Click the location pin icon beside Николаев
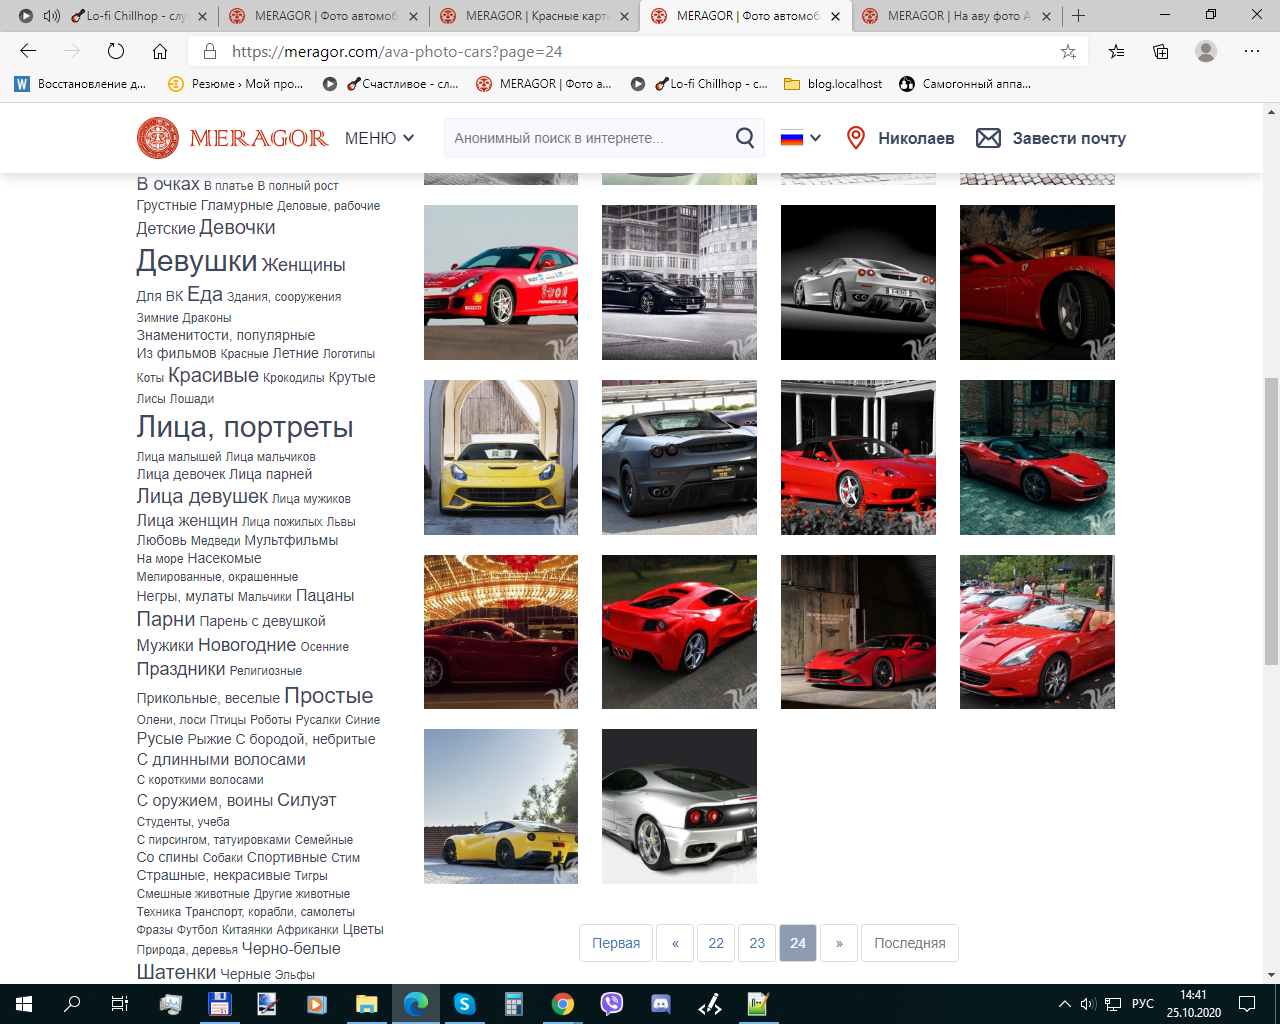Screen dimensions: 1280x1024 pos(855,138)
